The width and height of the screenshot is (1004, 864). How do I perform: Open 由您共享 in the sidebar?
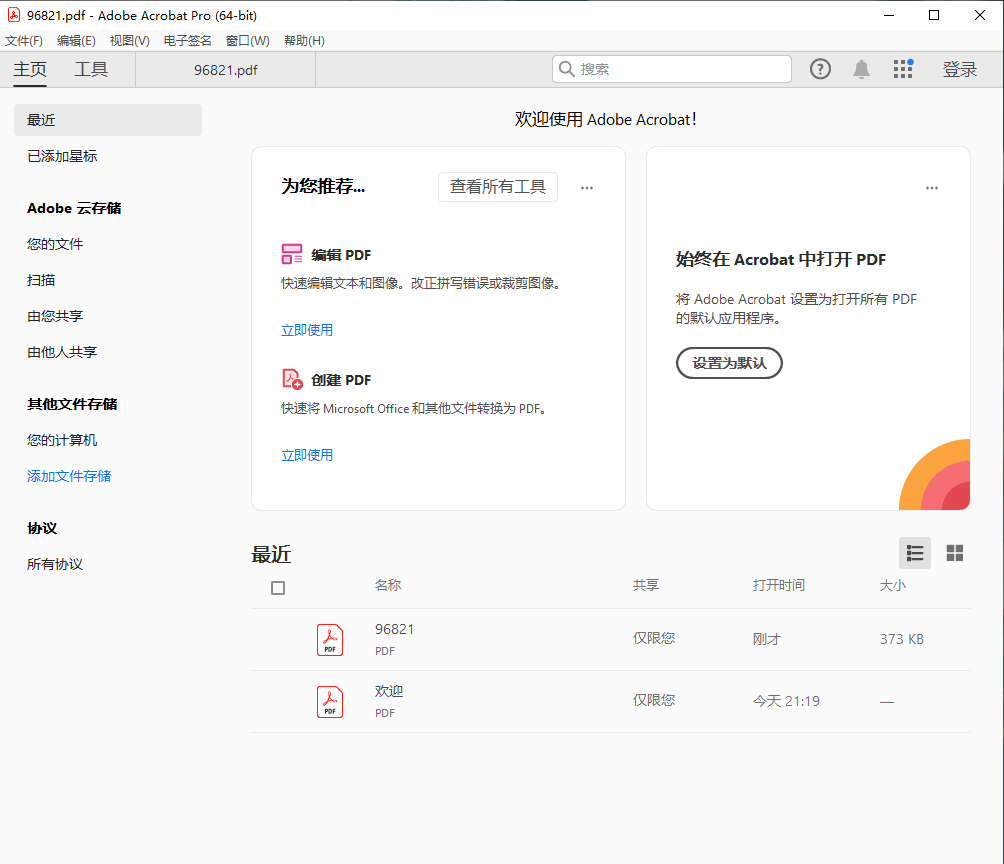tap(55, 316)
